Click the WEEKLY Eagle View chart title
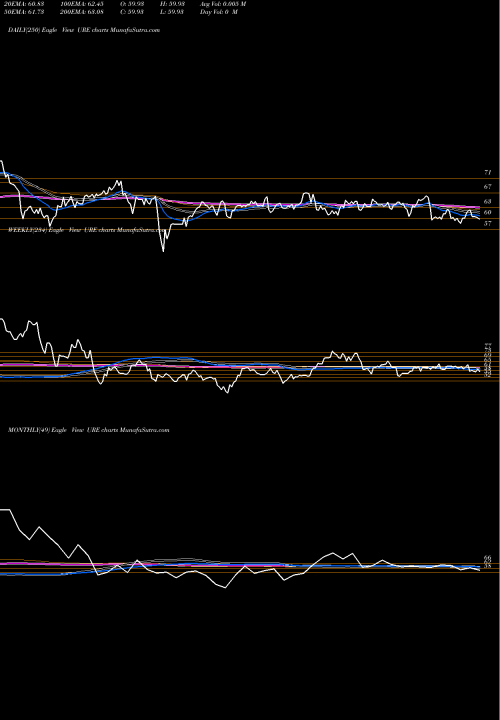This screenshot has height=720, width=500. pyautogui.click(x=87, y=230)
